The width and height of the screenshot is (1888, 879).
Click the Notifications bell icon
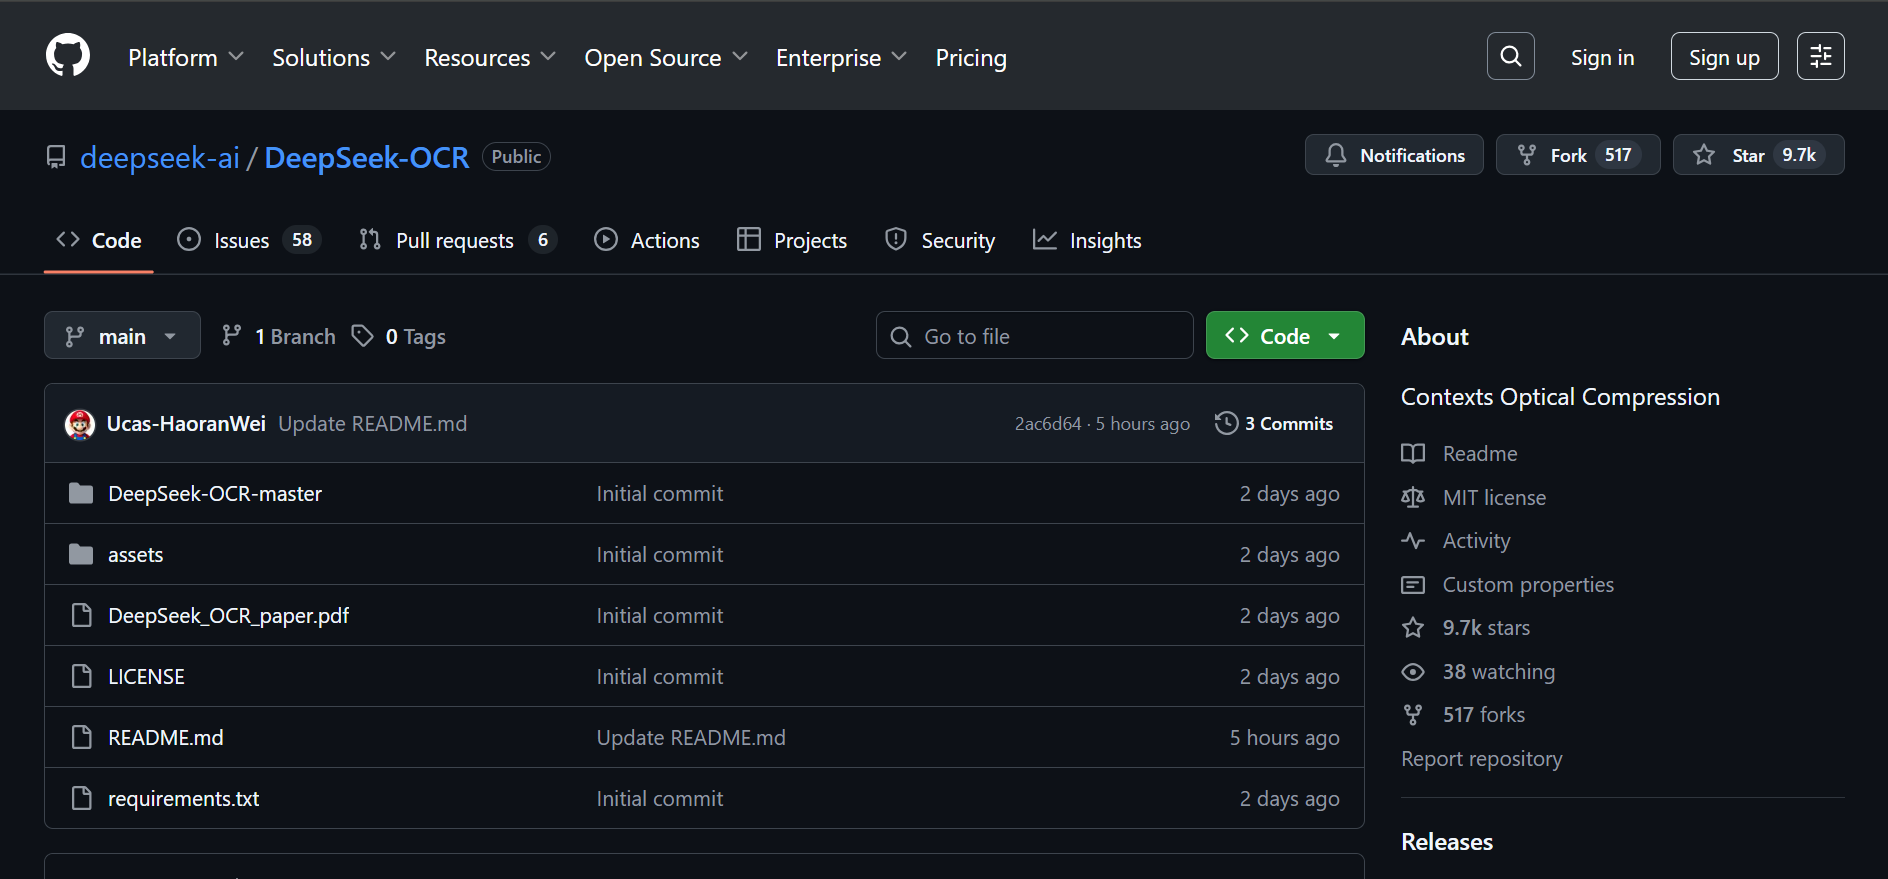pos(1336,155)
